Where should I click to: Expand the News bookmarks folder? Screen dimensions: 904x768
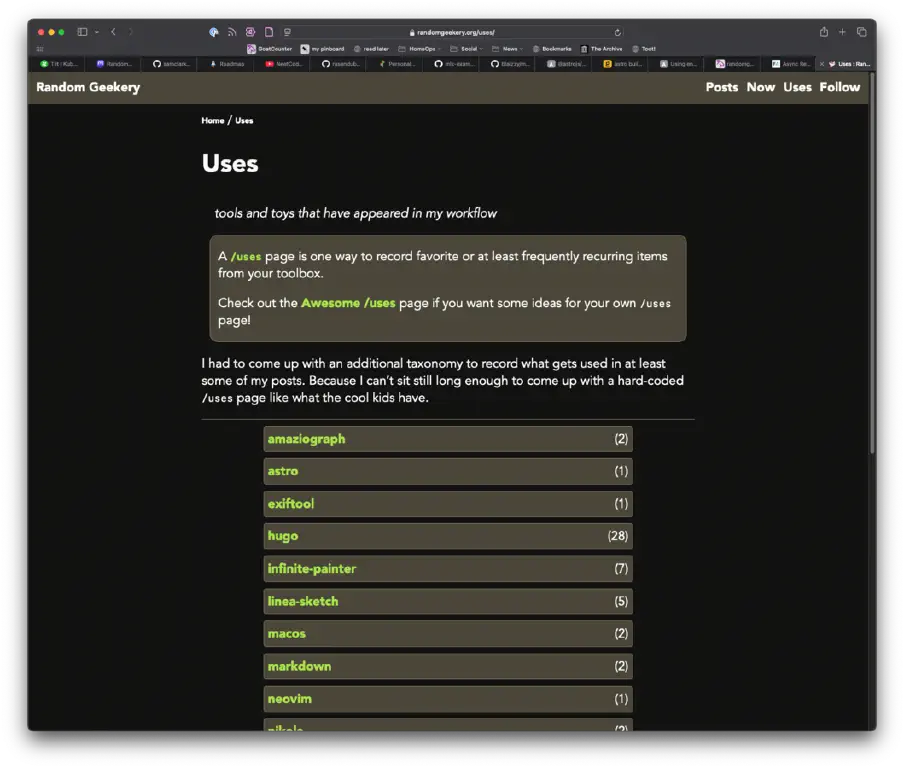click(x=507, y=49)
